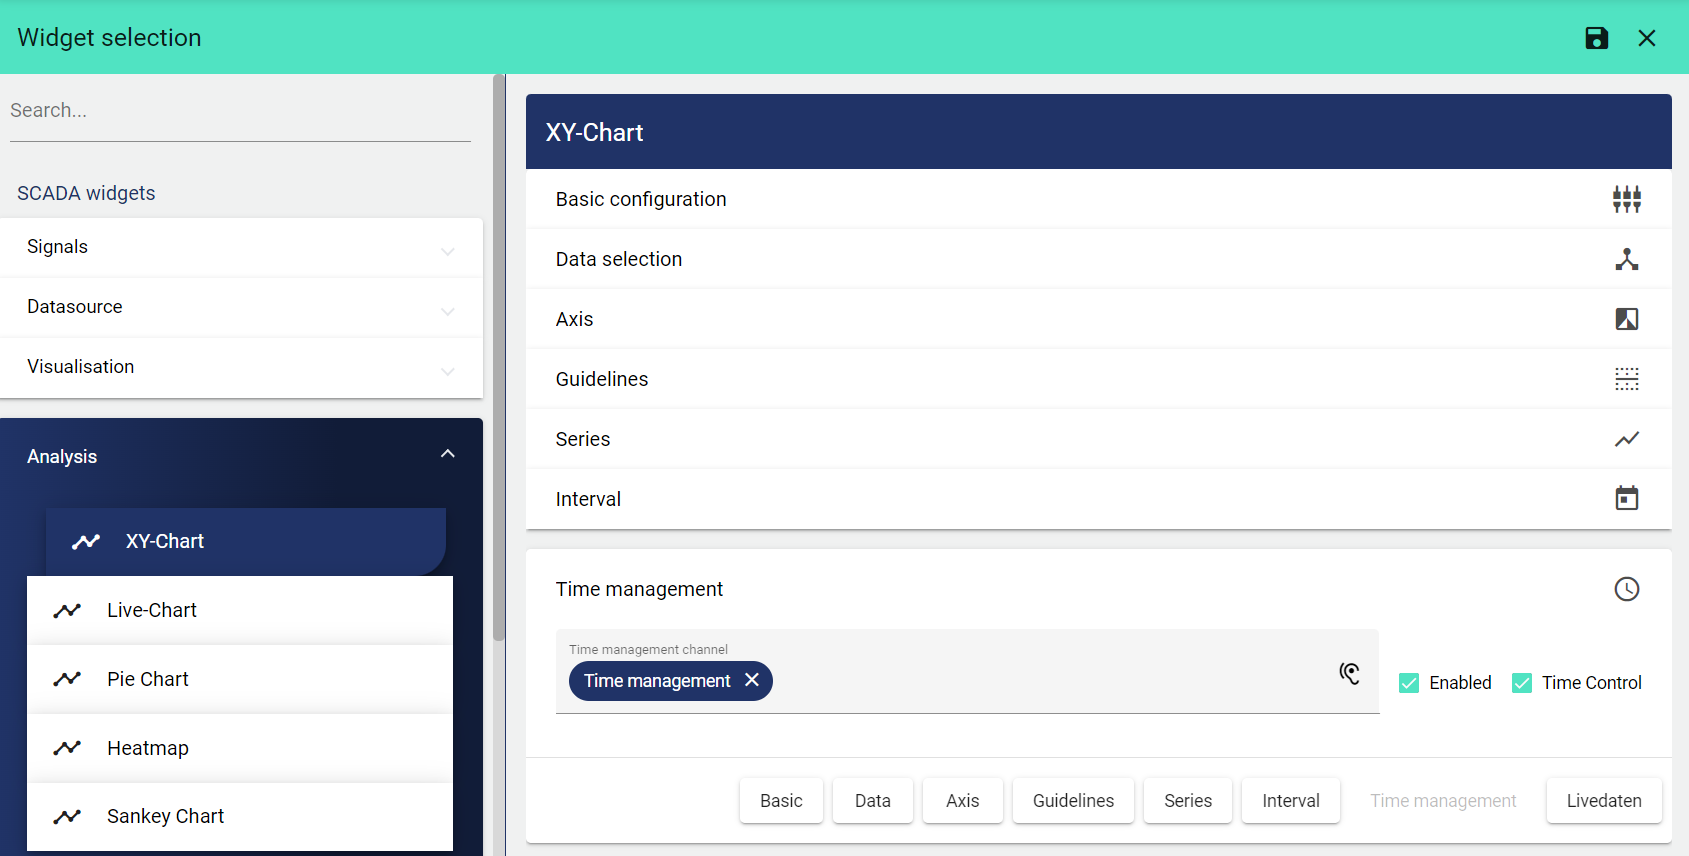Remove the Time management chip
Screen dimensions: 1689x856
tap(752, 680)
